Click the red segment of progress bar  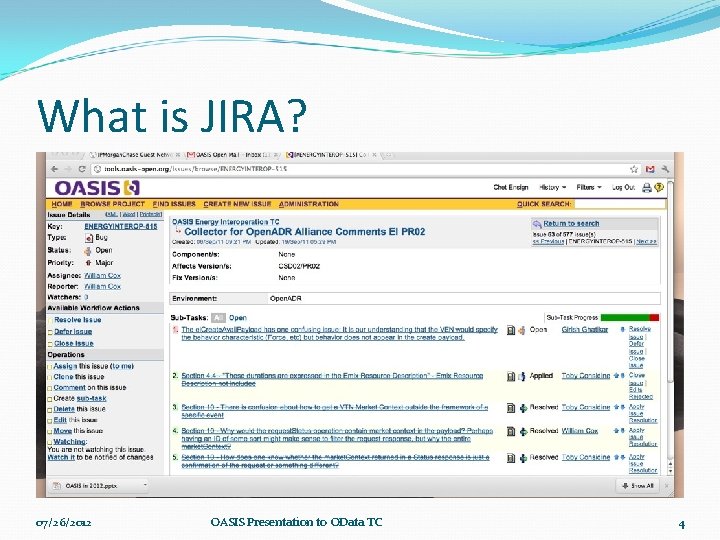tap(654, 318)
